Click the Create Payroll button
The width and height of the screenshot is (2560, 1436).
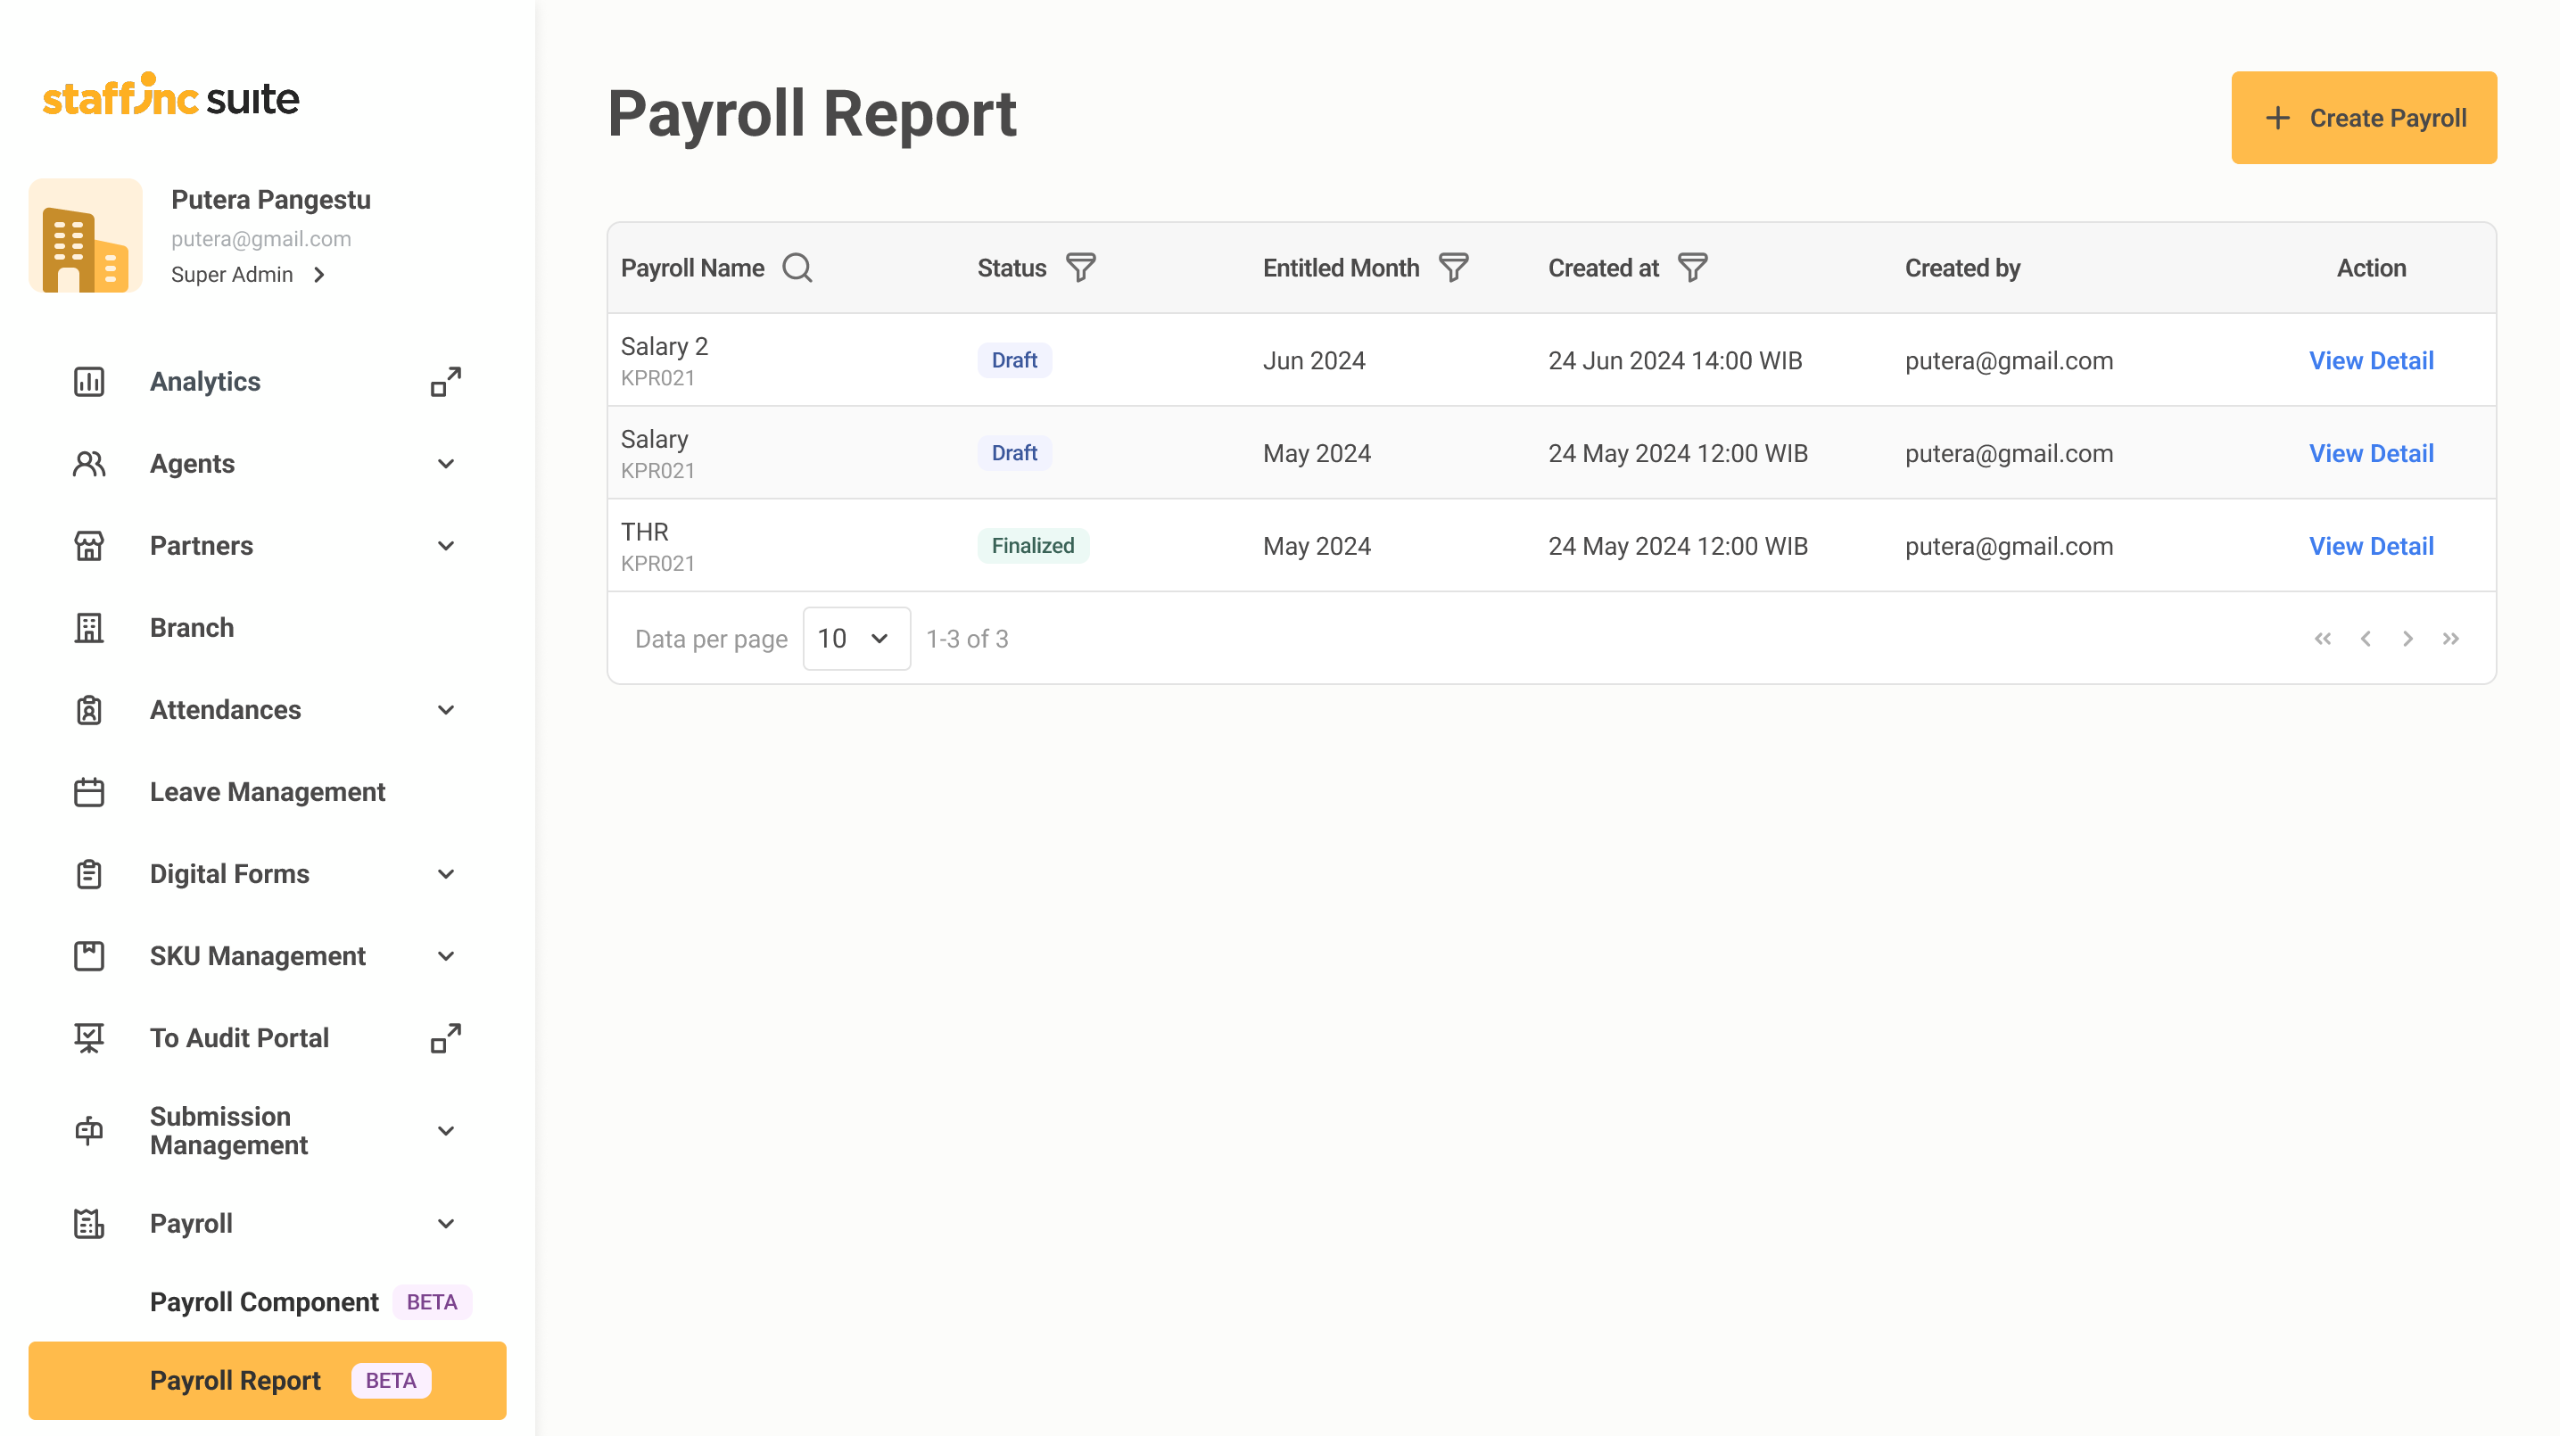tap(2364, 118)
